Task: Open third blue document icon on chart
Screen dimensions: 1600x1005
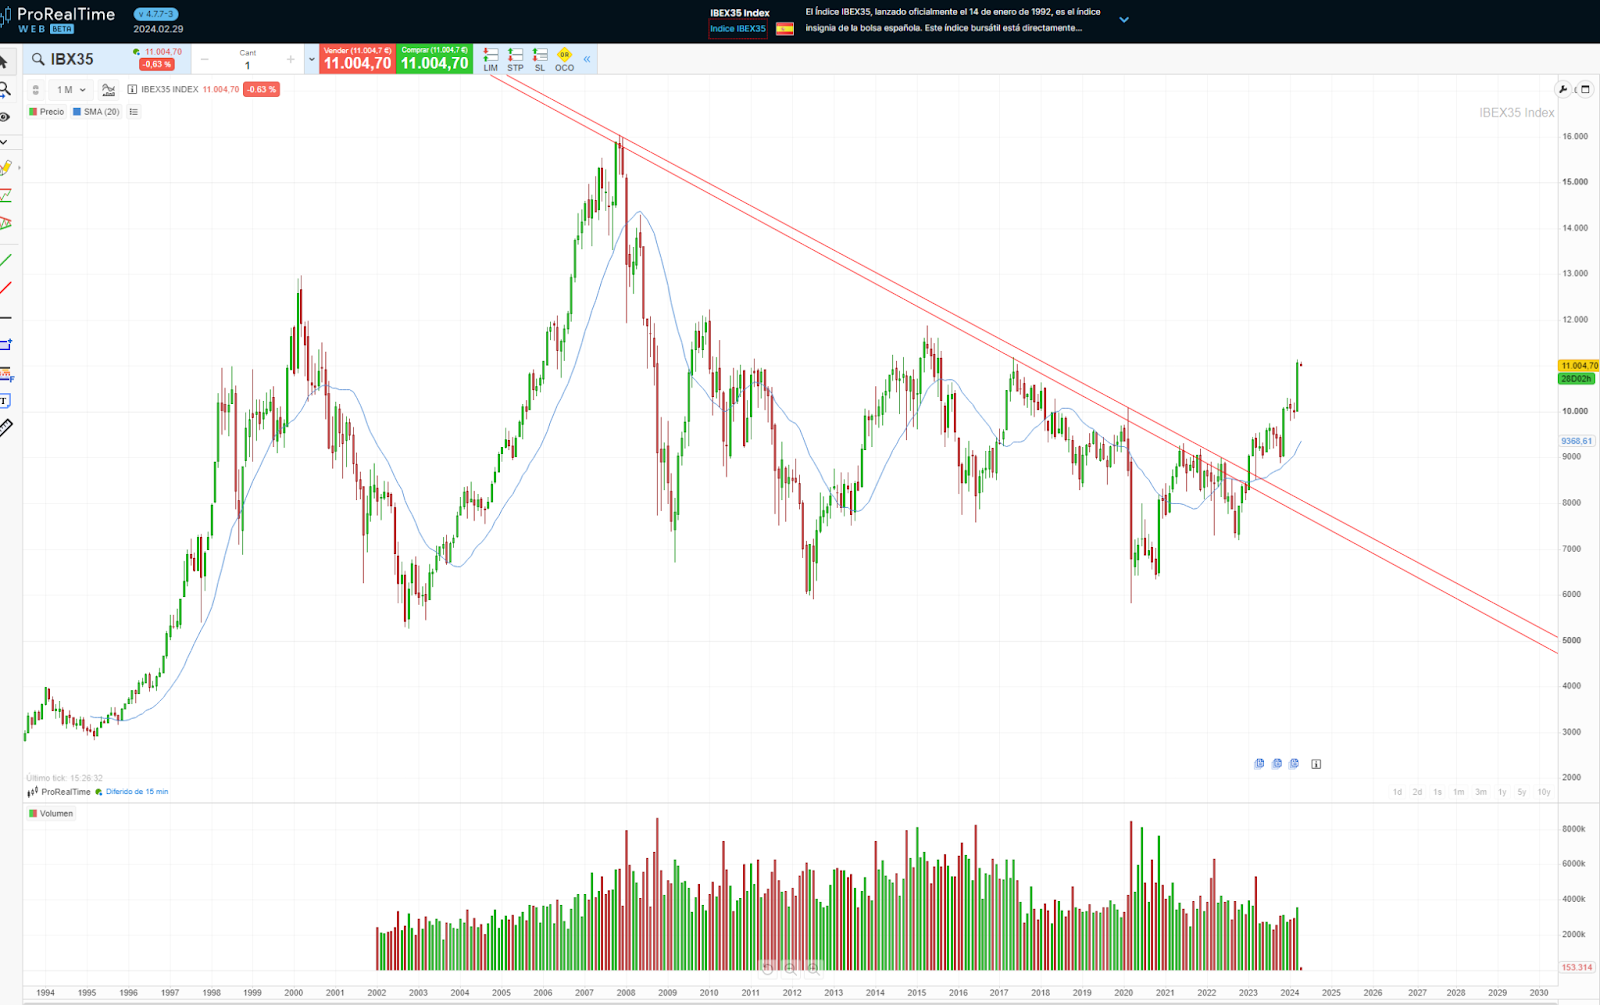Action: (1294, 764)
